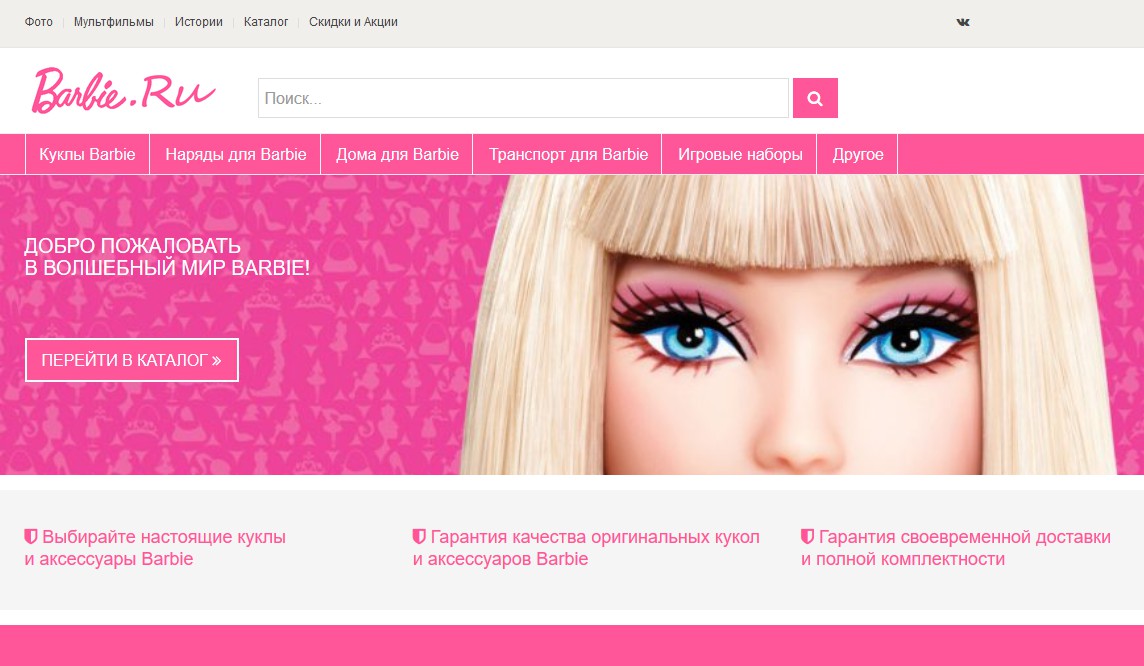Click text "Гарантия своевременной доставки и полной комплектности"

[x=956, y=548]
